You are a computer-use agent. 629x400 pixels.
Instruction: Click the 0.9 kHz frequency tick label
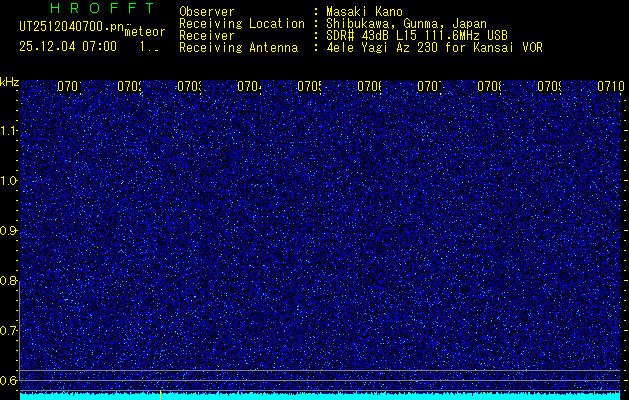tap(9, 231)
